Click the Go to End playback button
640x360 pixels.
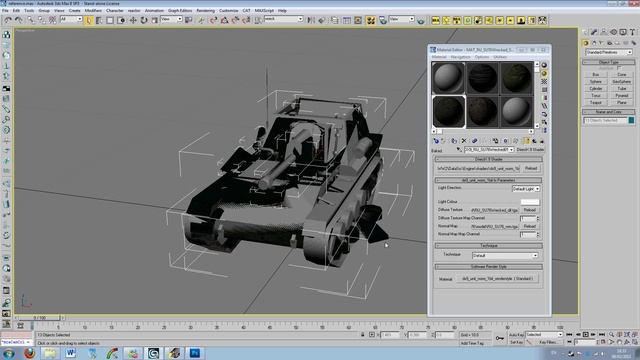coord(602,335)
